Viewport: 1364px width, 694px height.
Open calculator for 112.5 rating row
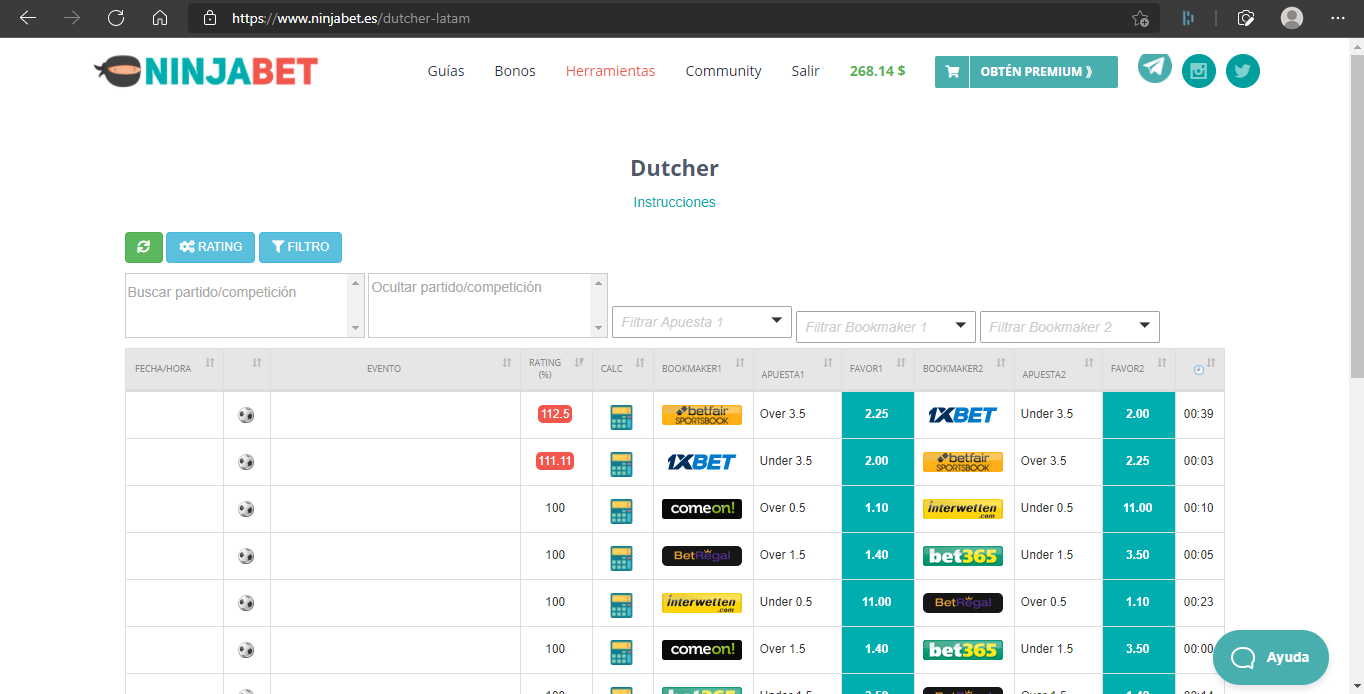(621, 415)
